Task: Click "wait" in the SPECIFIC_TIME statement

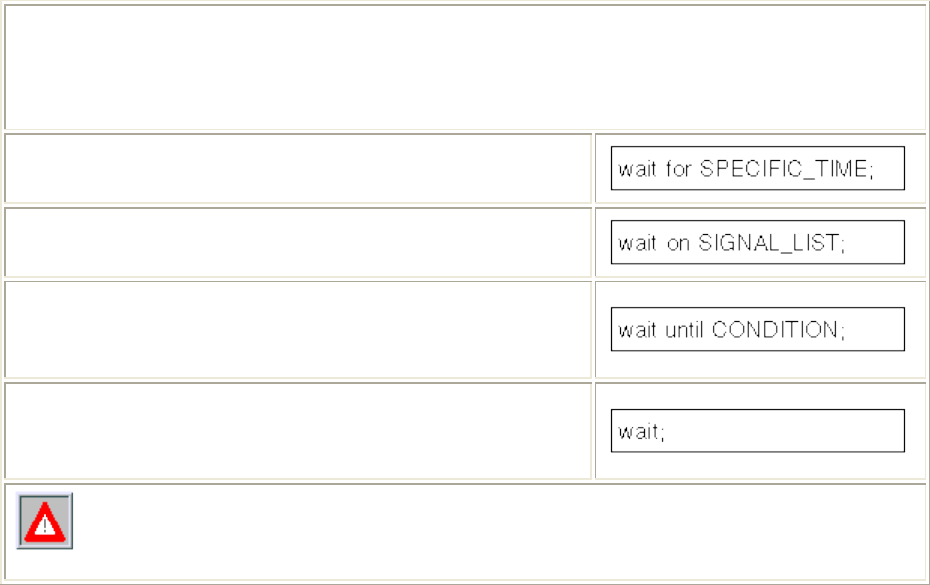Action: coord(638,168)
